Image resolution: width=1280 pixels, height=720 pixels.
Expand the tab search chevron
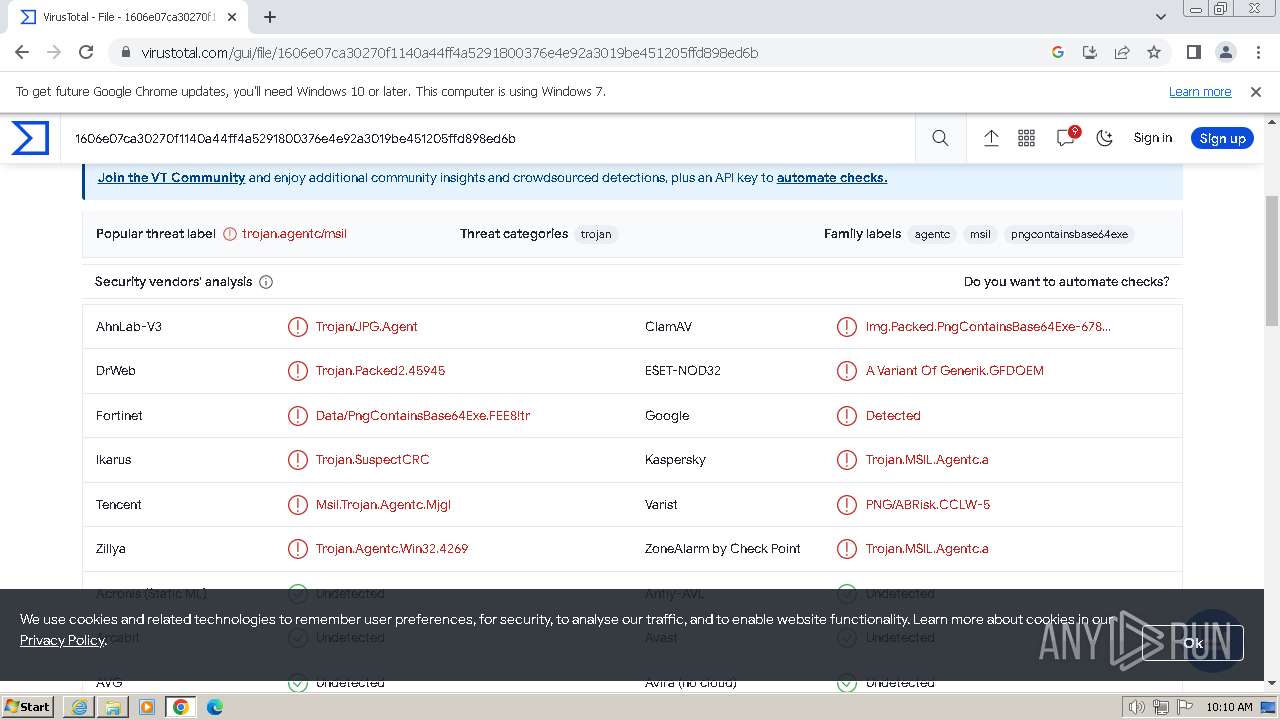[1161, 17]
